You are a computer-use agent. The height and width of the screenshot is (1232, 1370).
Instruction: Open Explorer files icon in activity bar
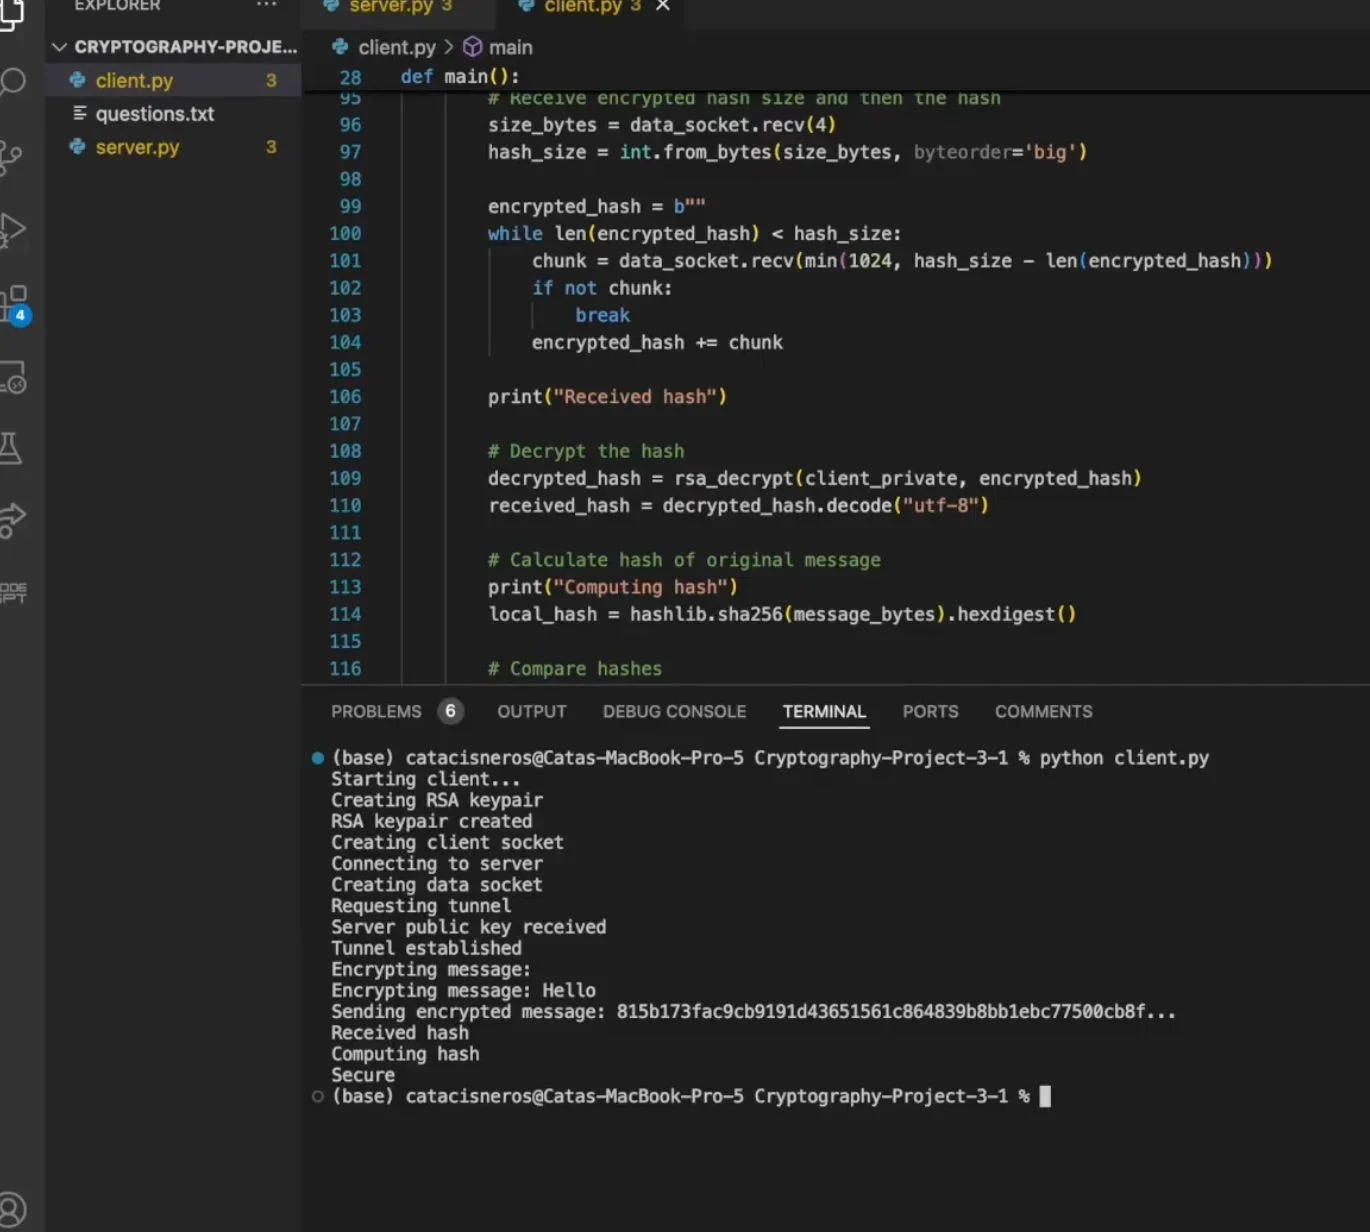(11, 15)
